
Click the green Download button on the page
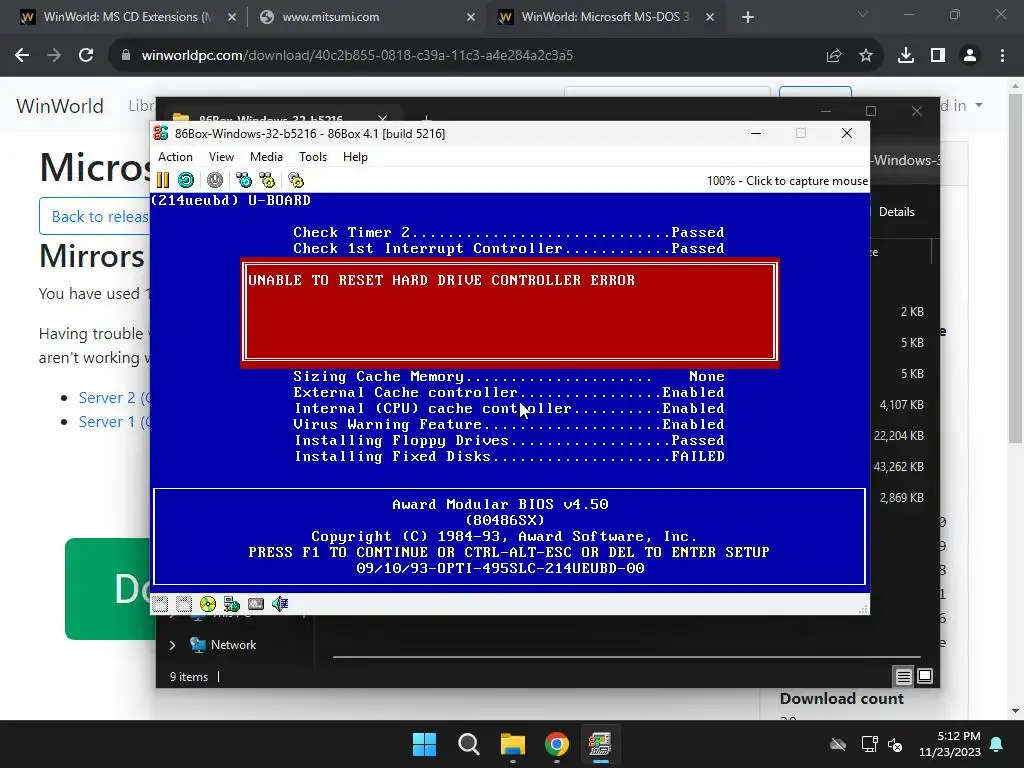[110, 589]
